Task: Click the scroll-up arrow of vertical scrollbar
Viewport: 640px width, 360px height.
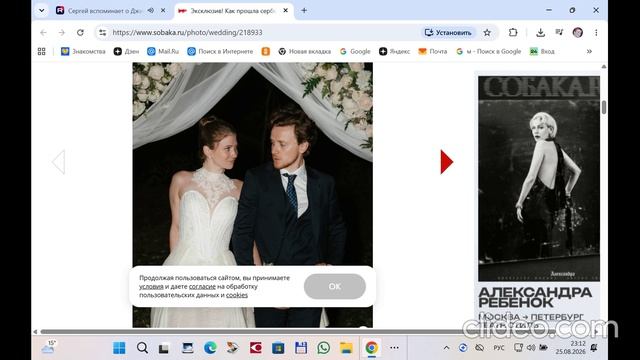Action: (604, 66)
